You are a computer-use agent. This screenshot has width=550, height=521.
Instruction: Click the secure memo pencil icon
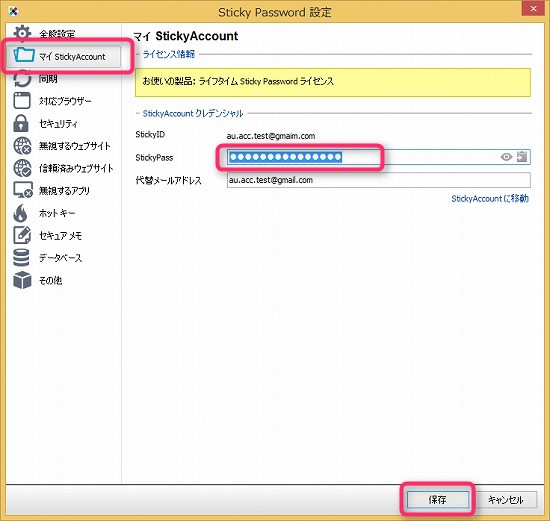(x=22, y=235)
